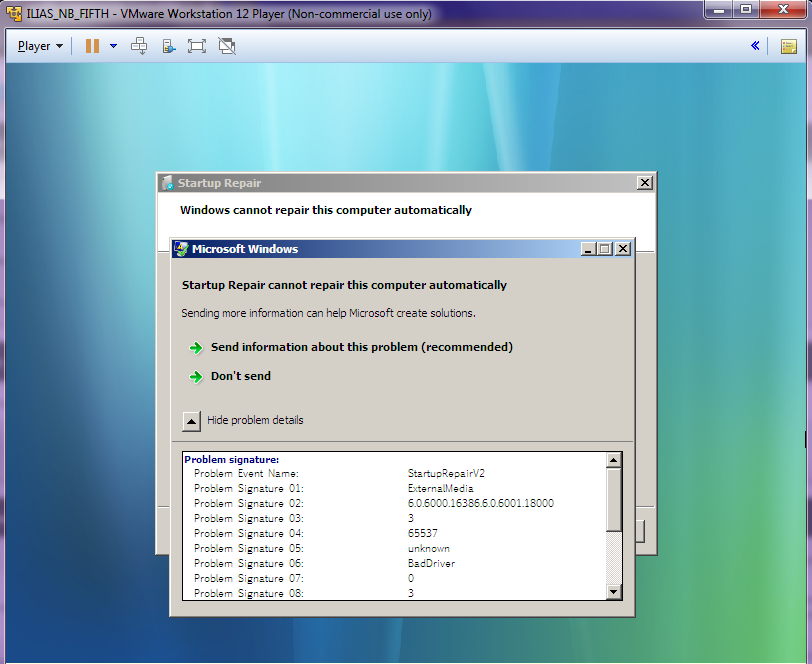Select the Problem Signature 04 label
812x664 pixels.
pyautogui.click(x=249, y=533)
